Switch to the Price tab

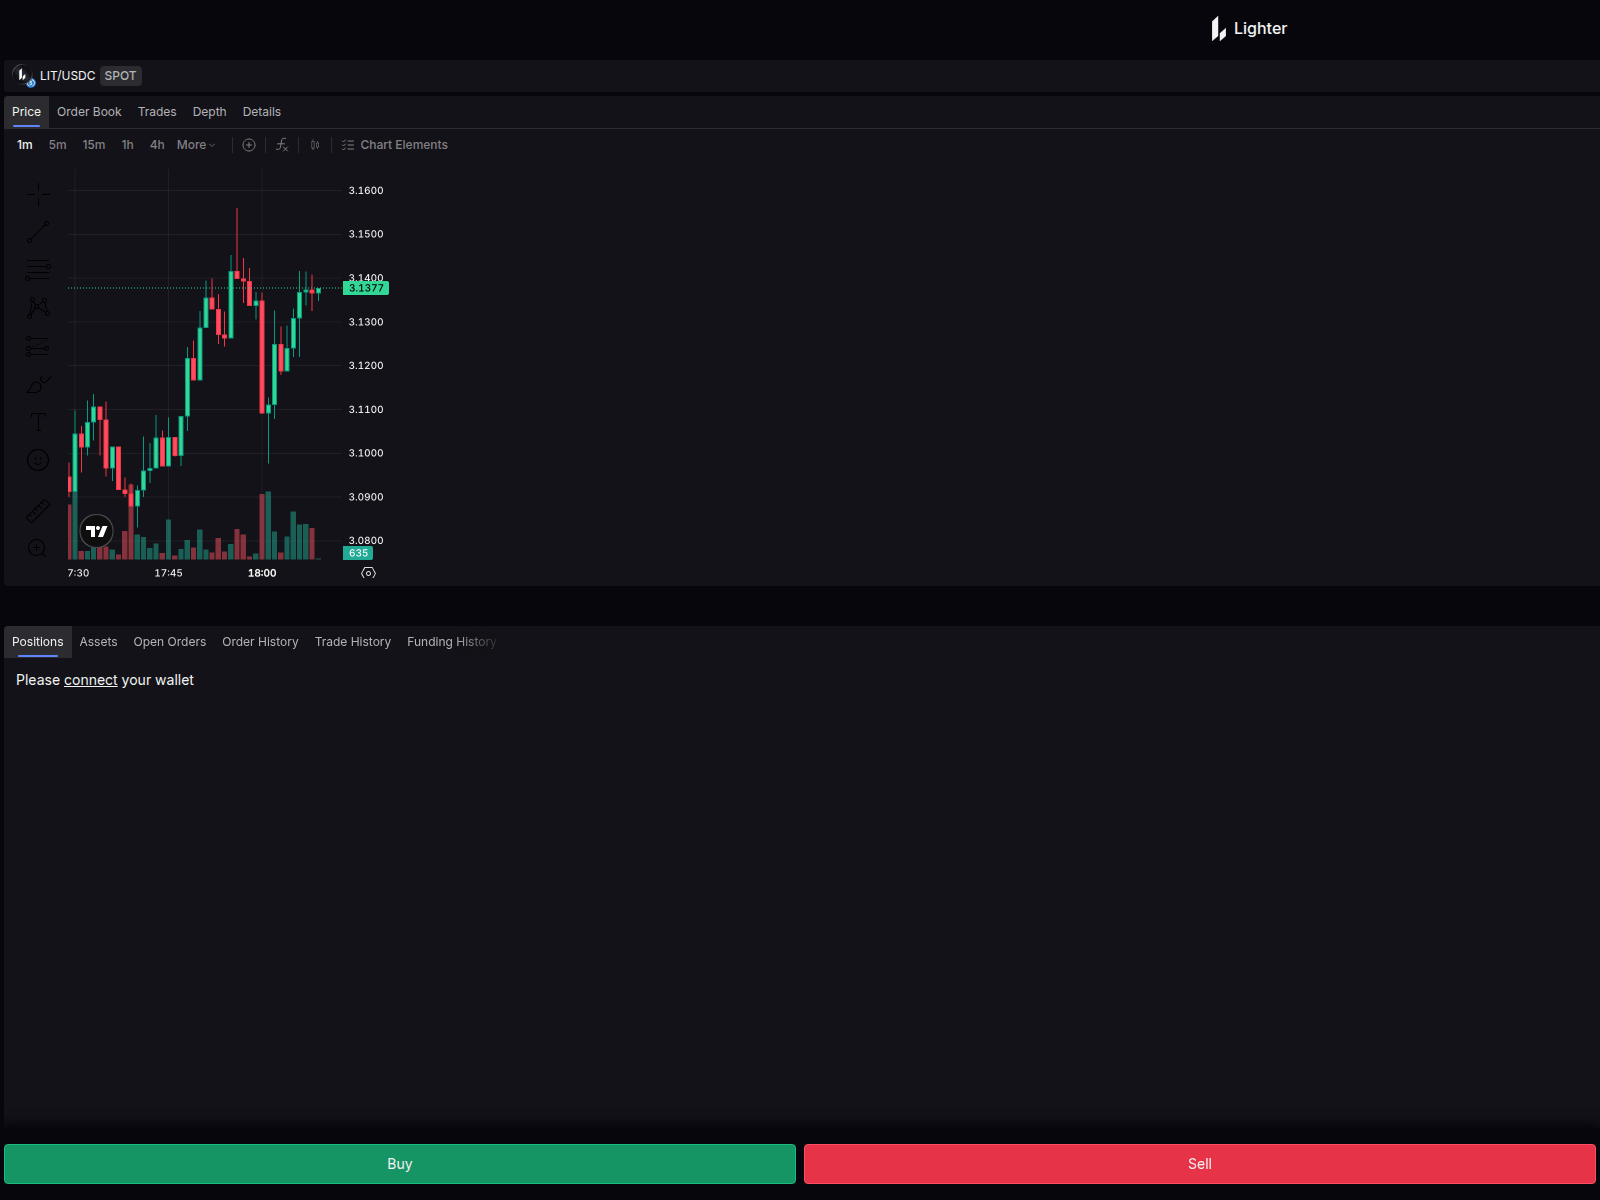27,112
